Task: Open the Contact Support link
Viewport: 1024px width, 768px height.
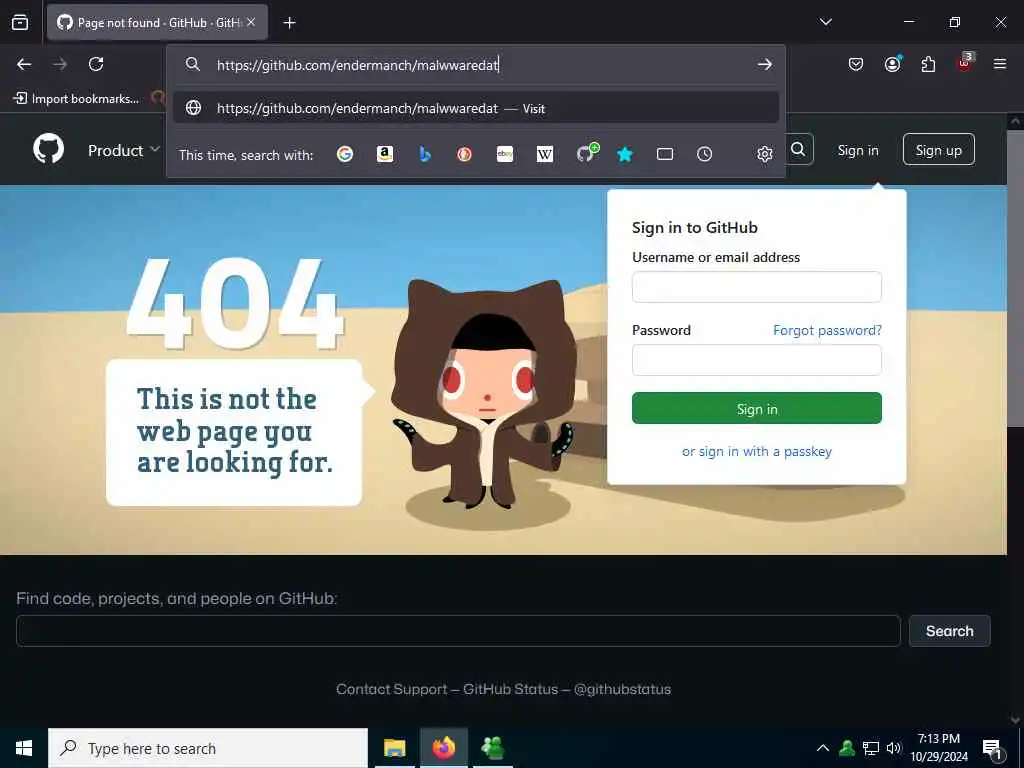Action: [x=392, y=689]
